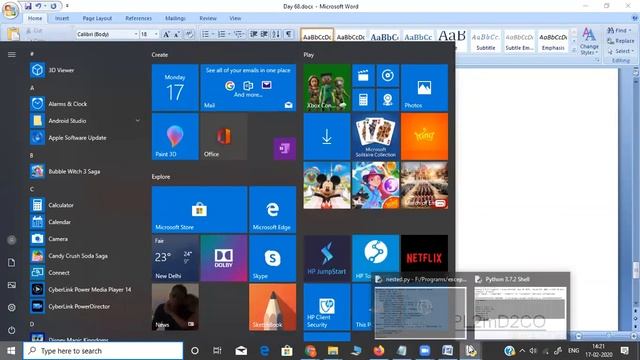
Task: Open the small OneNote tile
Action: coord(284,148)
